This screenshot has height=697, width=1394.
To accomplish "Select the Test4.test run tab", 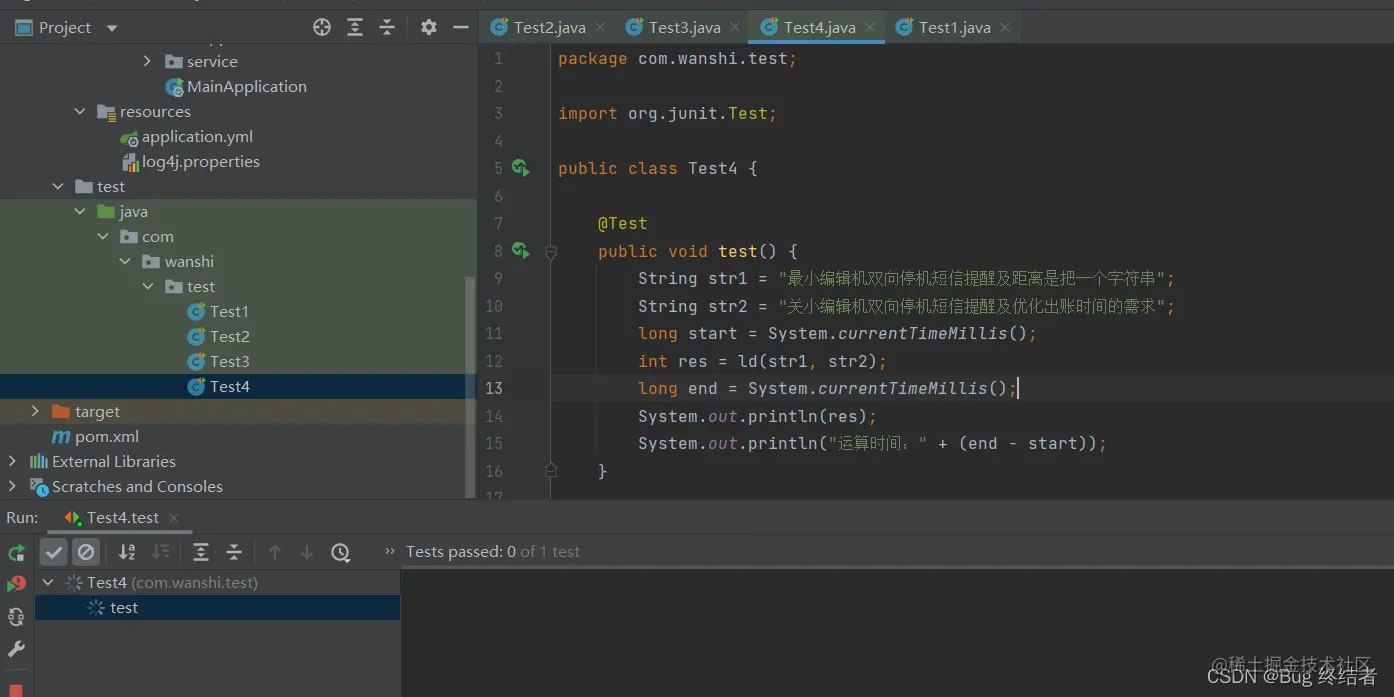I will pos(122,517).
